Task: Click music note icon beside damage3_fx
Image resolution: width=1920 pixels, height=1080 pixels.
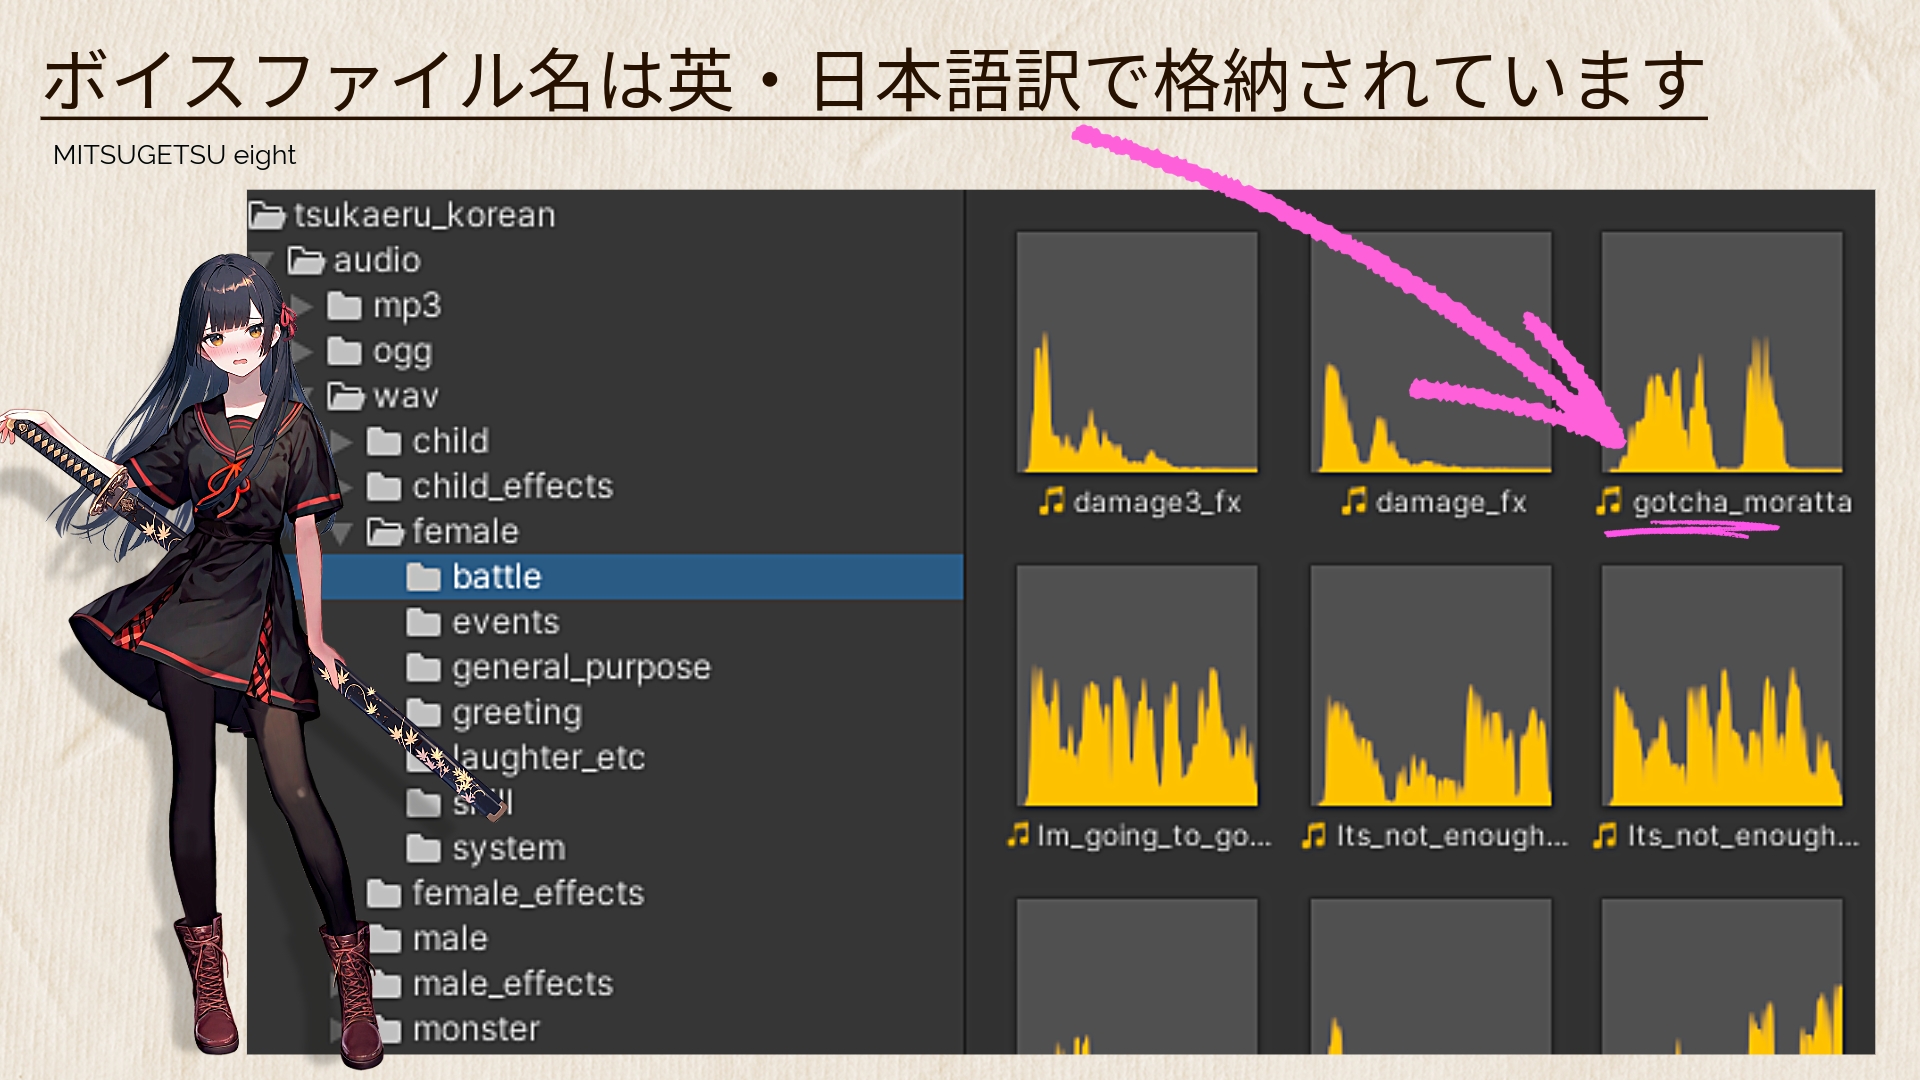Action: tap(1051, 501)
